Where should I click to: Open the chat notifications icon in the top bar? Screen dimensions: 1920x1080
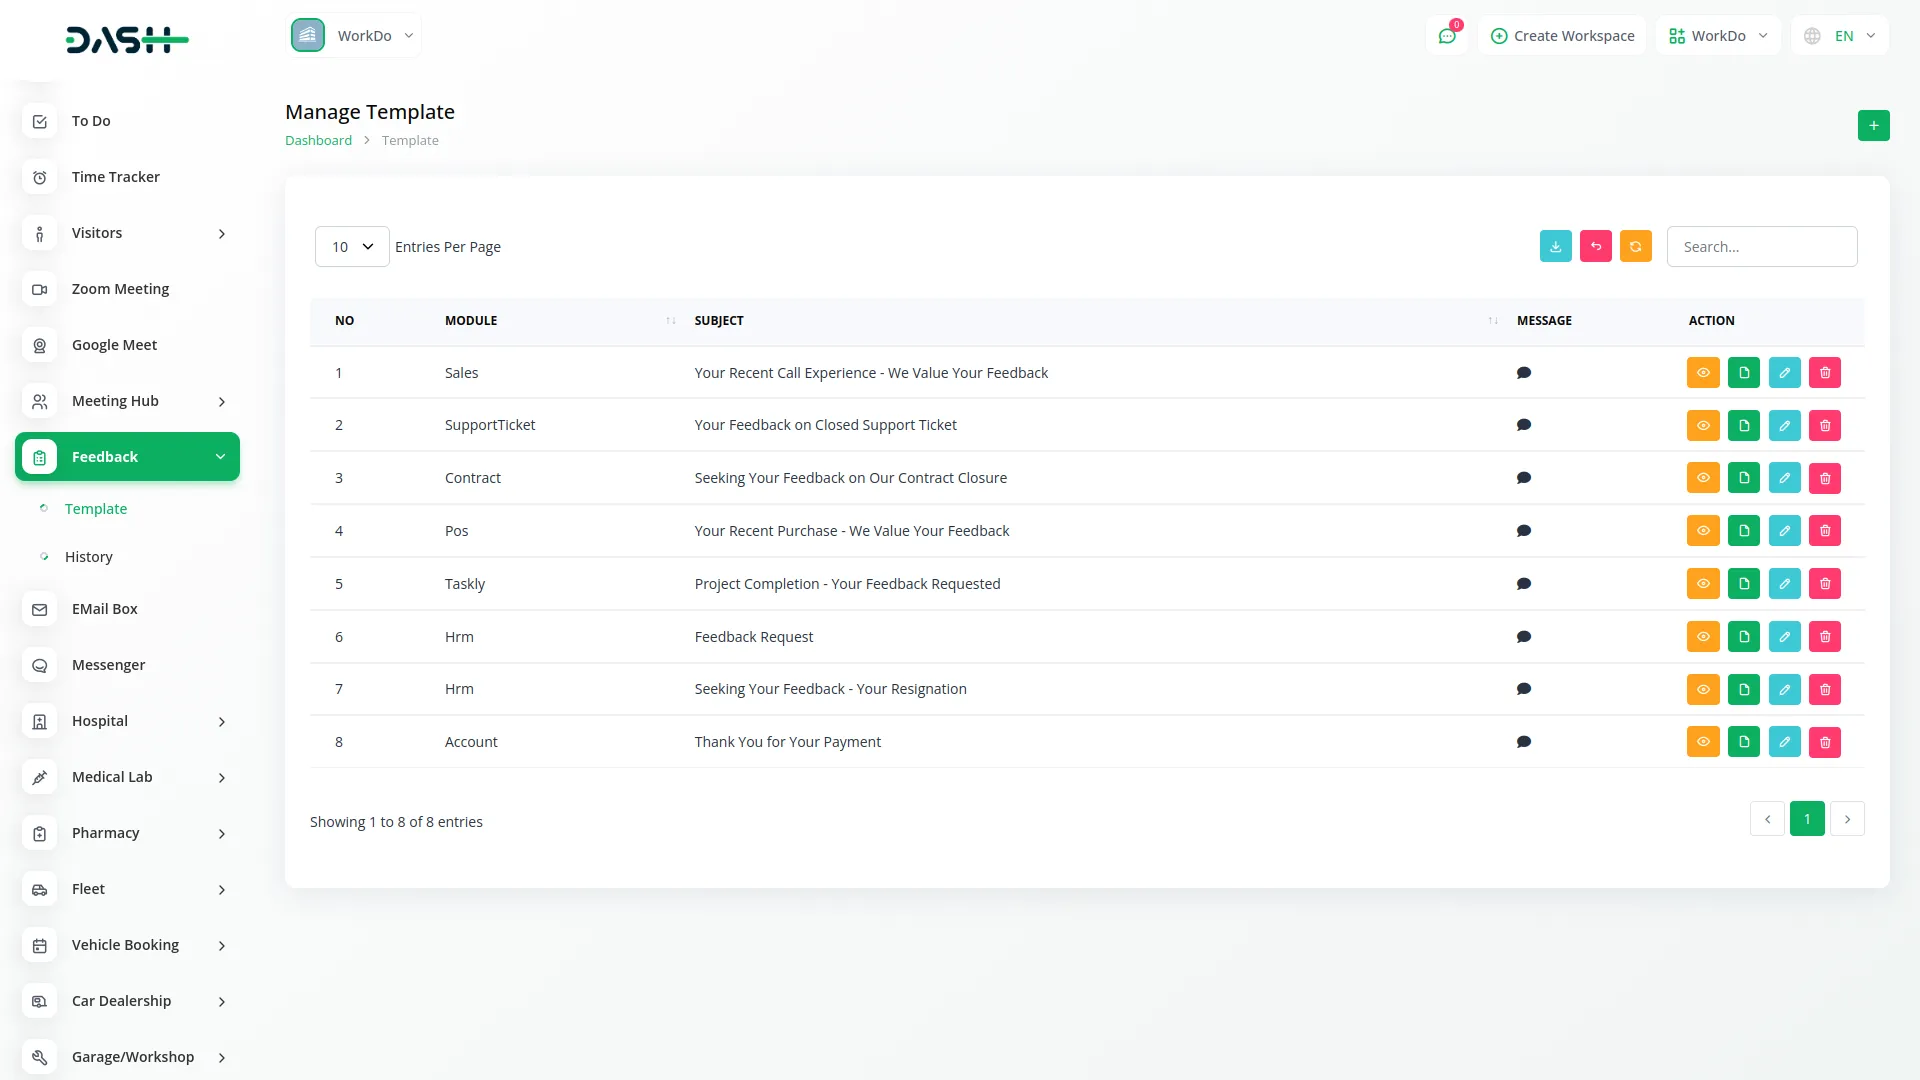[x=1447, y=35]
